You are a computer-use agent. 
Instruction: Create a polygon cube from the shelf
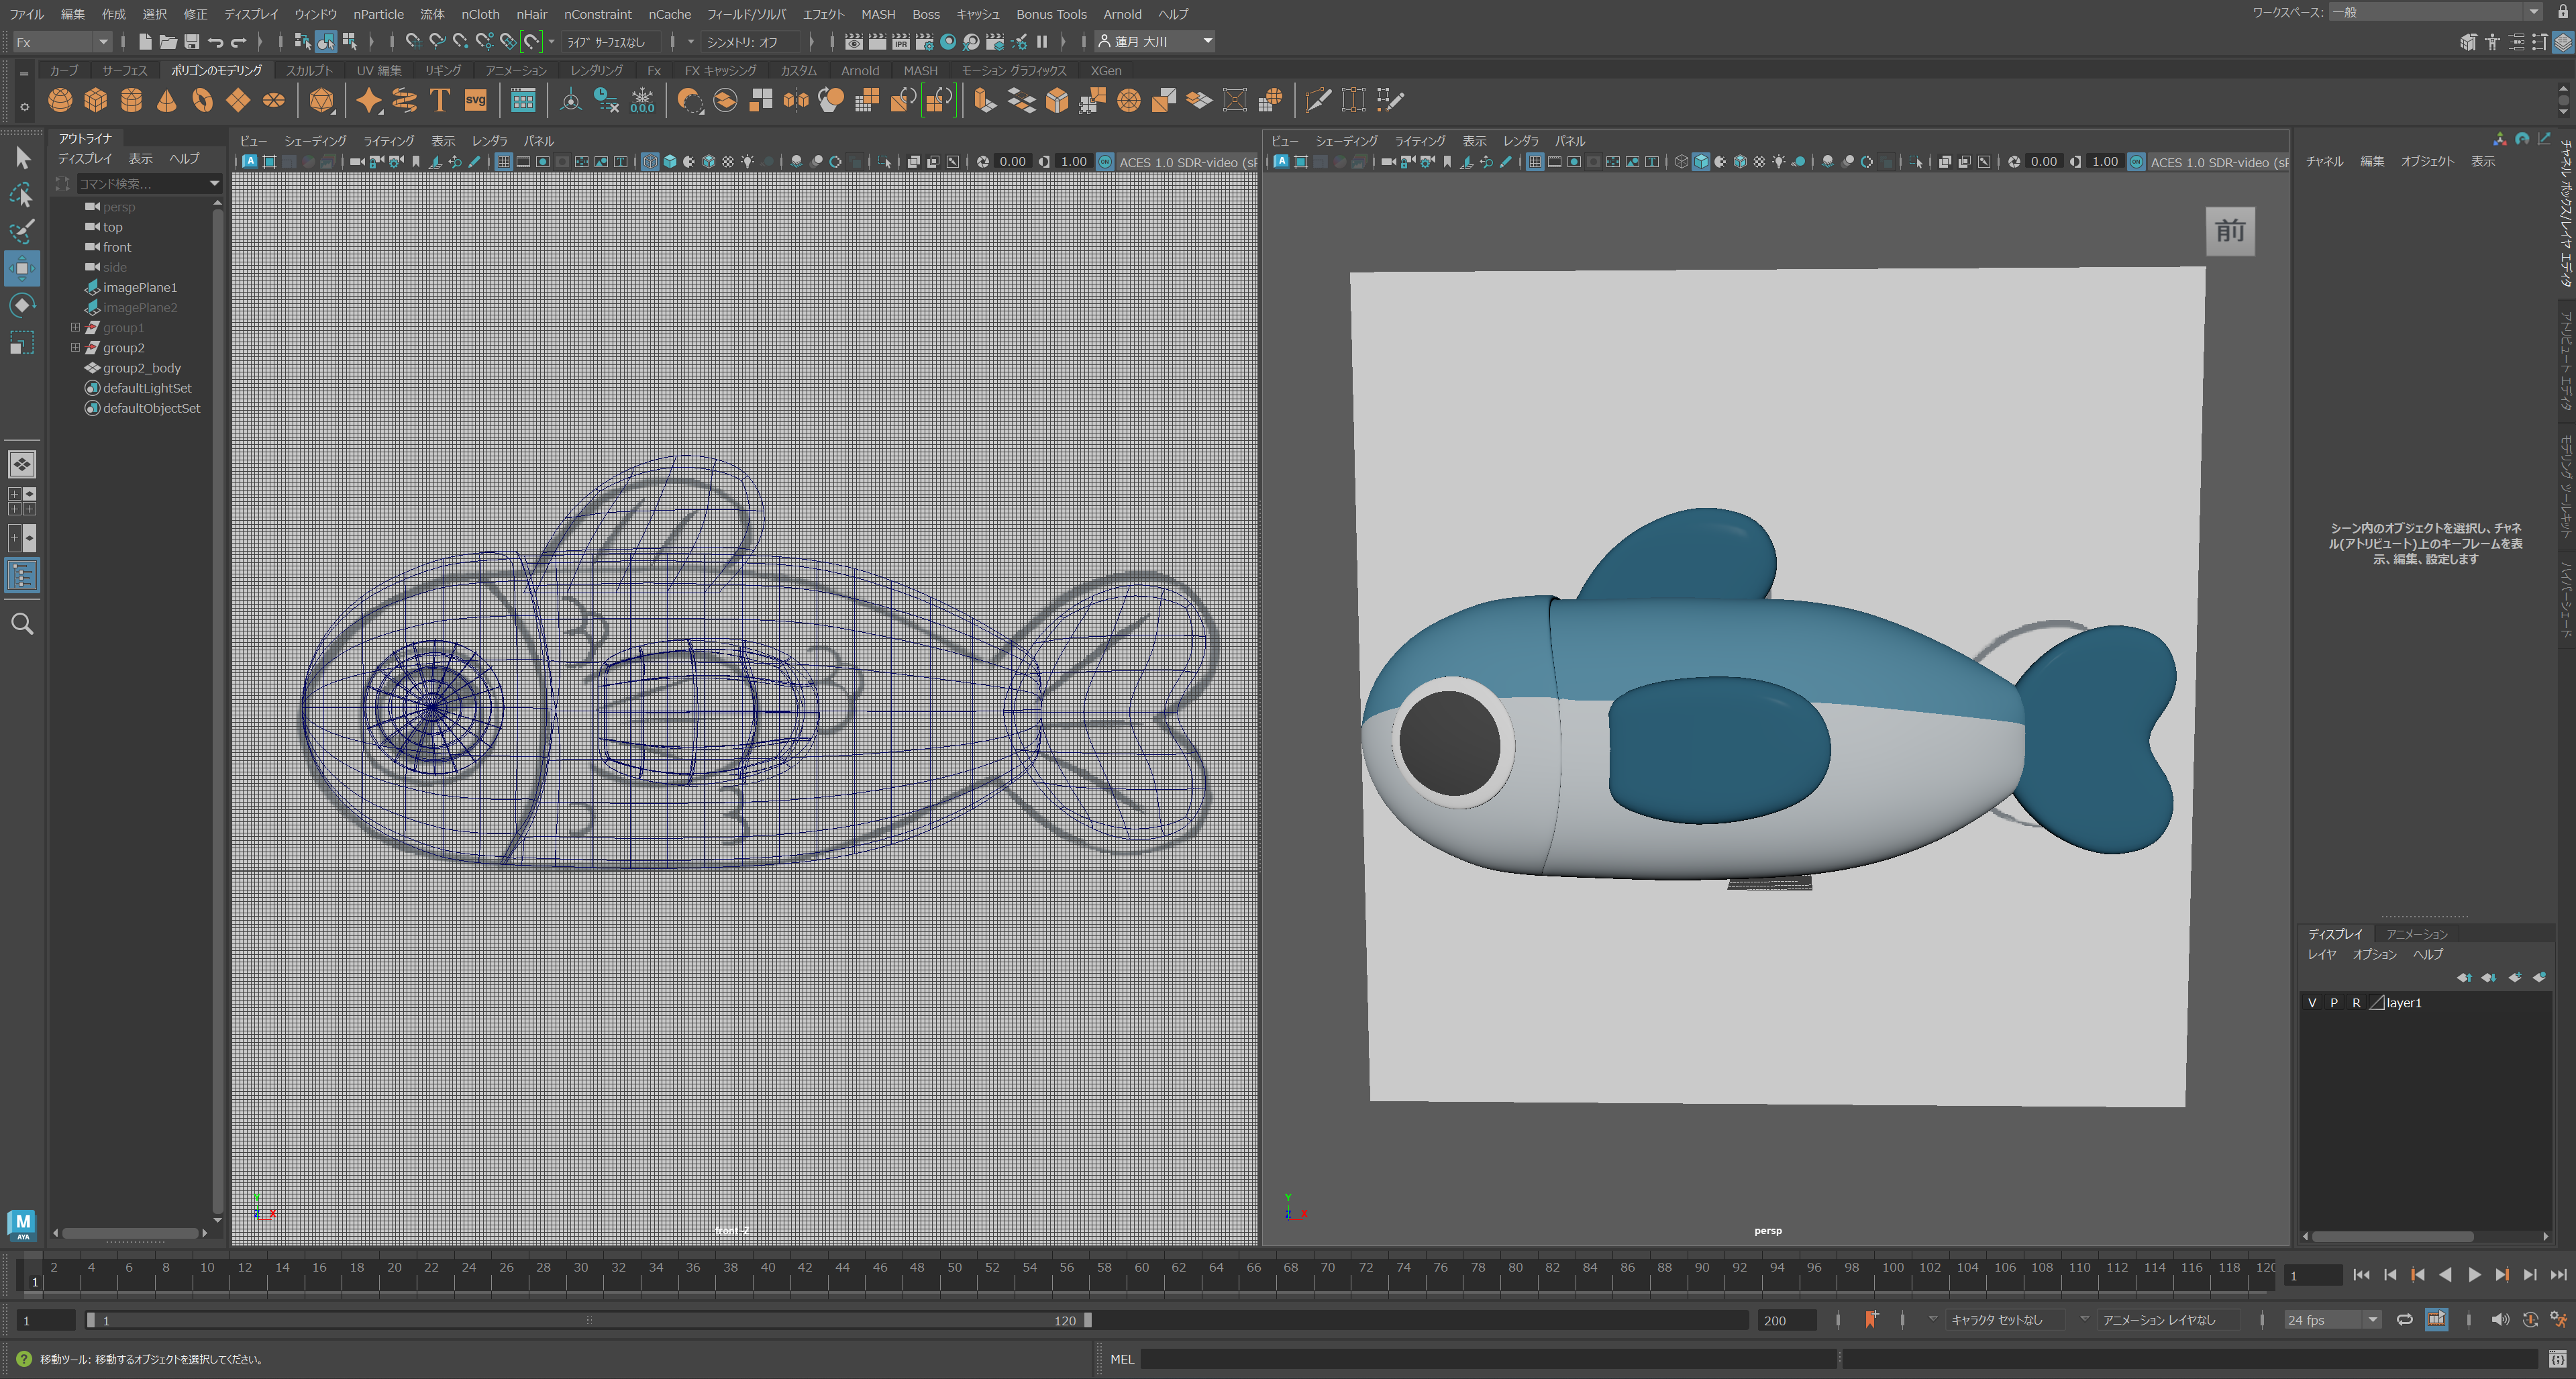[x=96, y=100]
